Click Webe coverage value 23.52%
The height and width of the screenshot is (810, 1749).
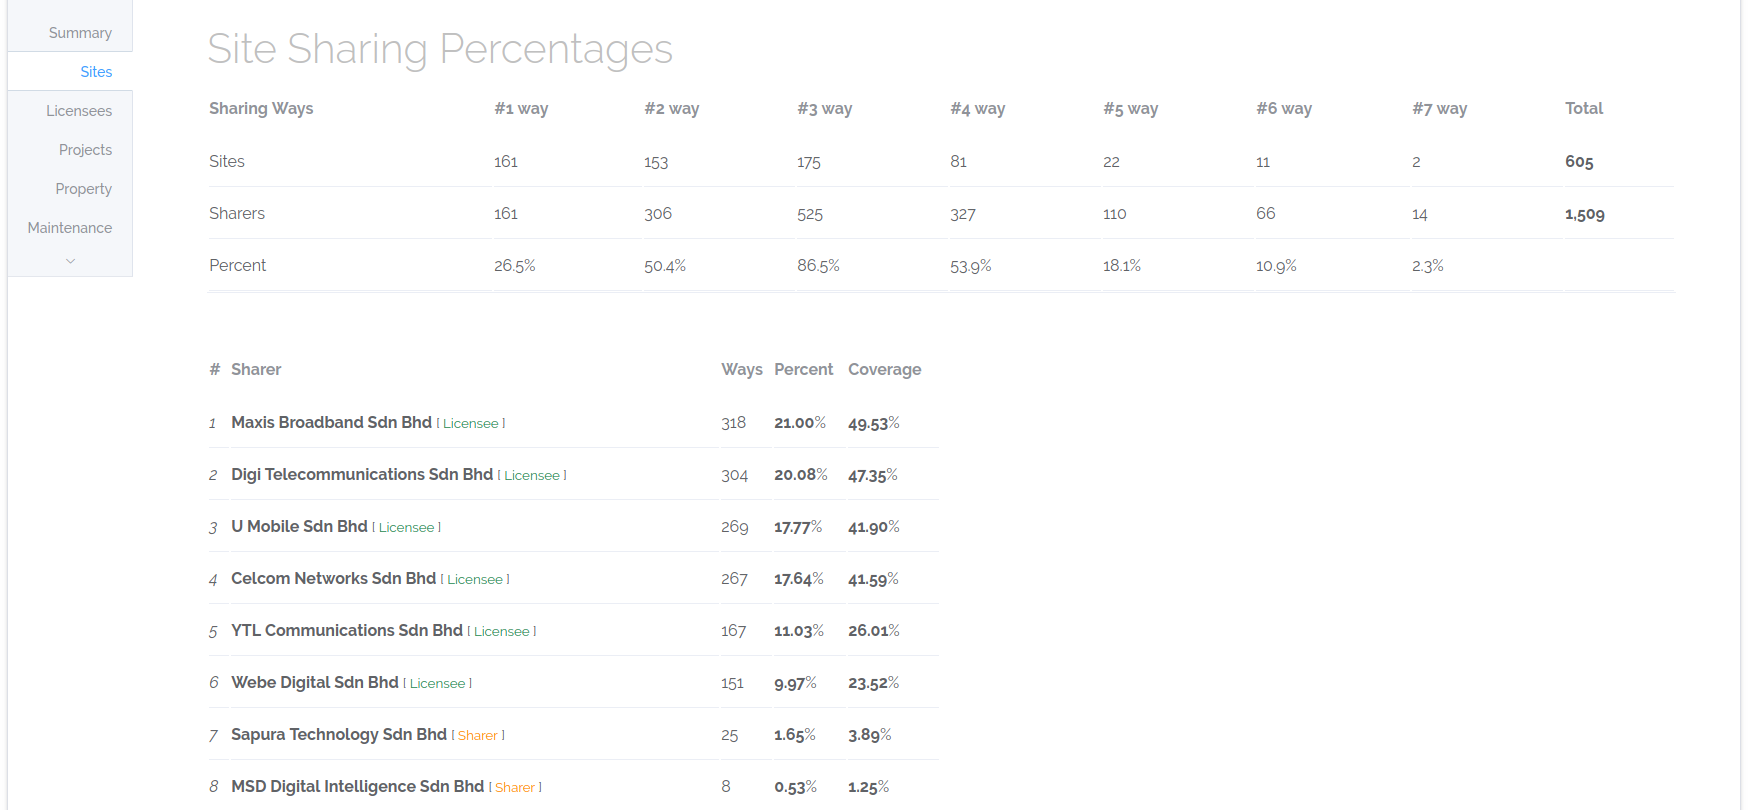874,683
